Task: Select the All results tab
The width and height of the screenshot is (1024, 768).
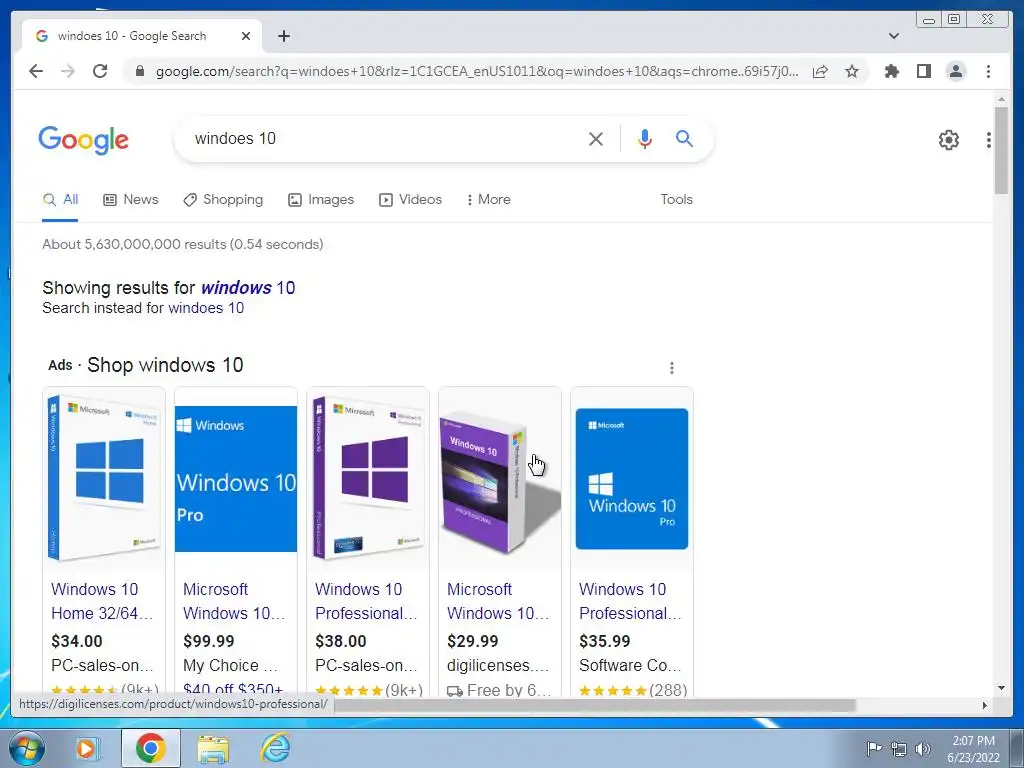Action: pyautogui.click(x=60, y=199)
